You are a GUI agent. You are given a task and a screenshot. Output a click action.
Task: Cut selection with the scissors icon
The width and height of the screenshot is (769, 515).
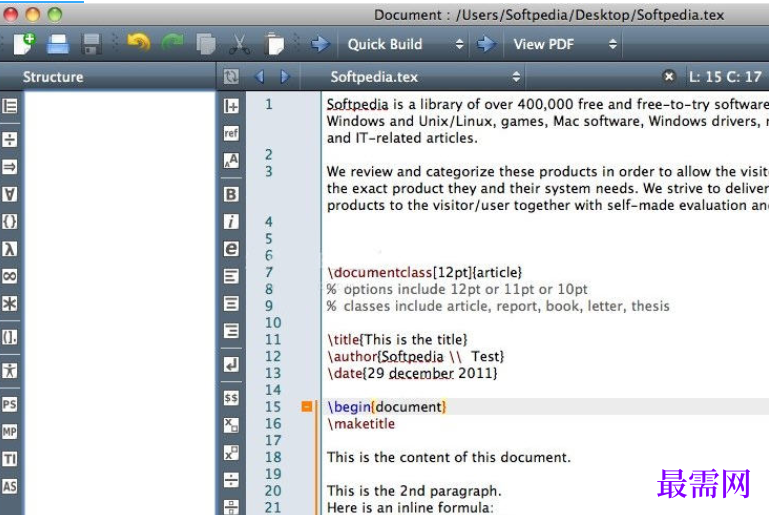239,44
